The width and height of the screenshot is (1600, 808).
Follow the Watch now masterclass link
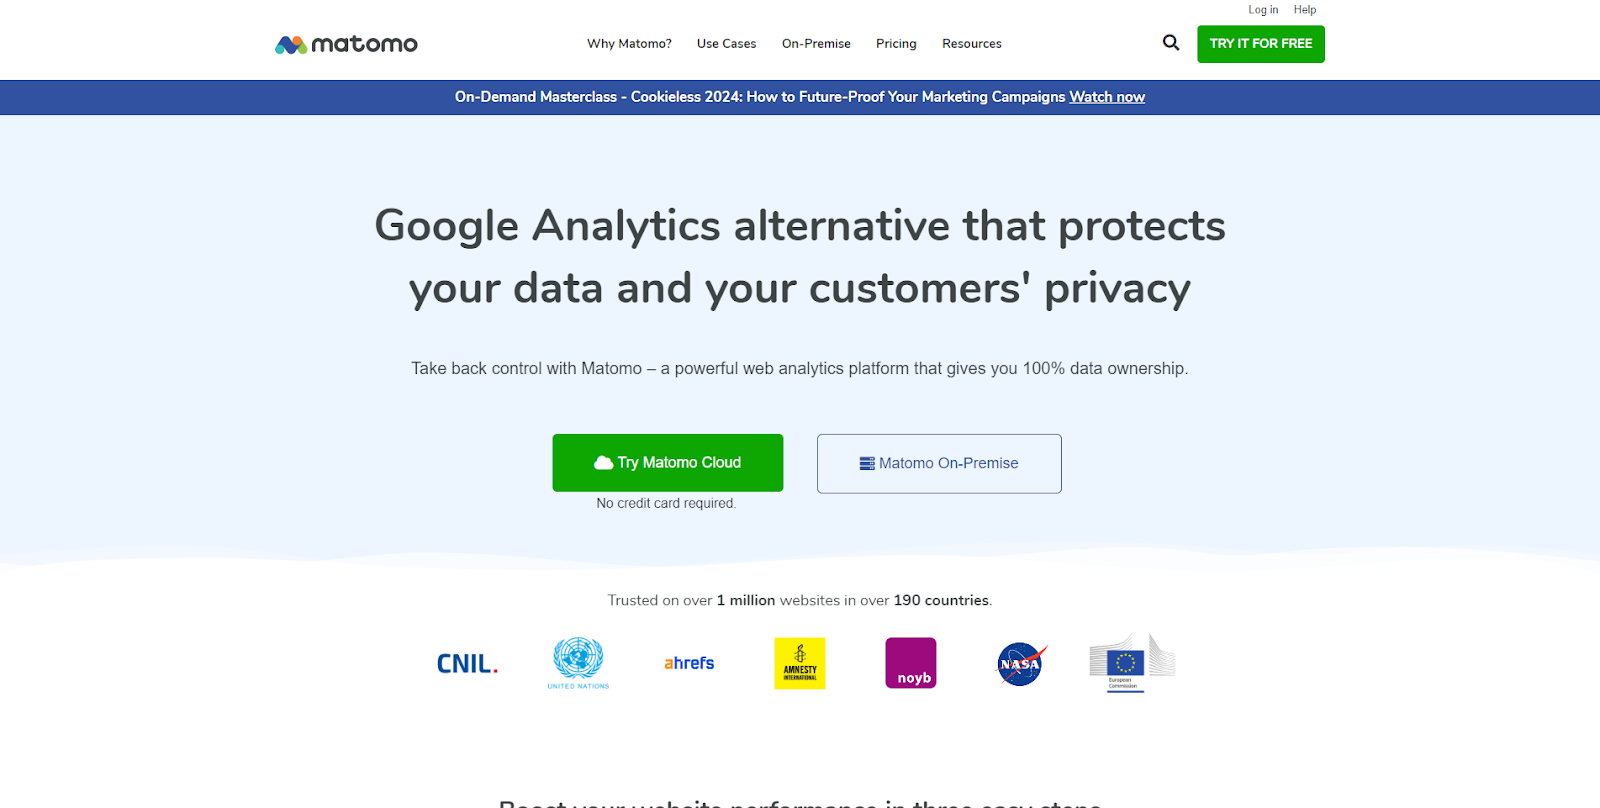[x=1107, y=97]
